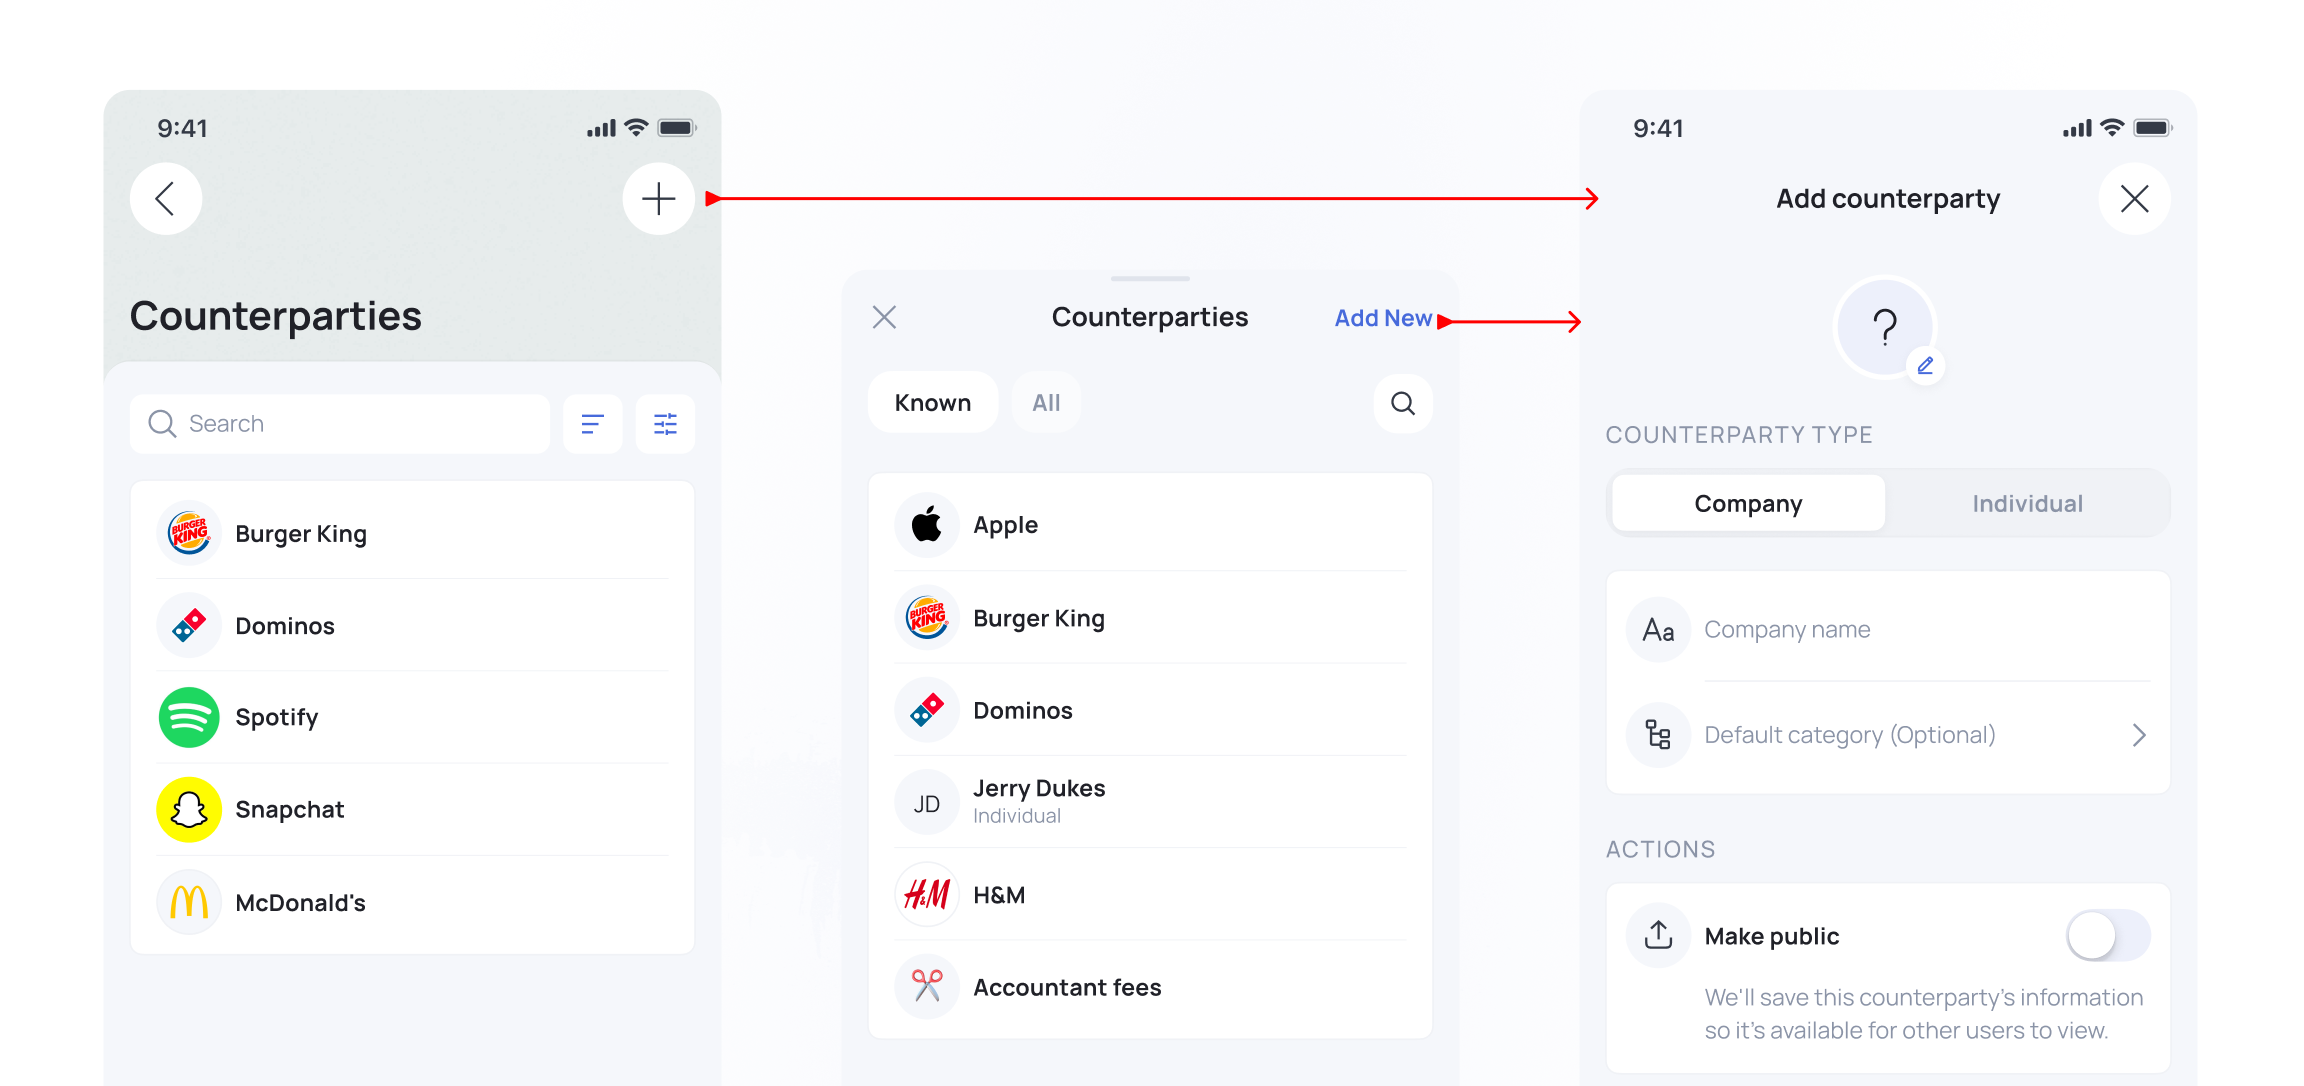This screenshot has height=1086, width=2304.
Task: Switch to the Known tab
Action: pyautogui.click(x=932, y=403)
